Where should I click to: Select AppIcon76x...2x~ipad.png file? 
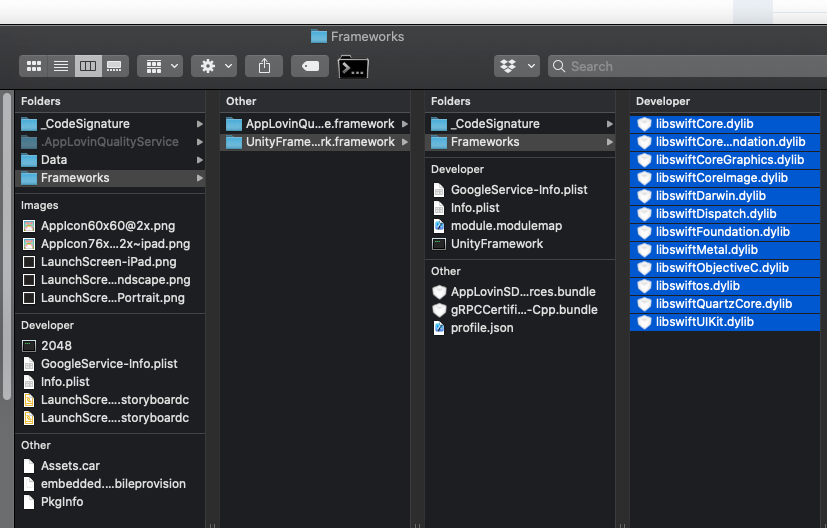(110, 244)
